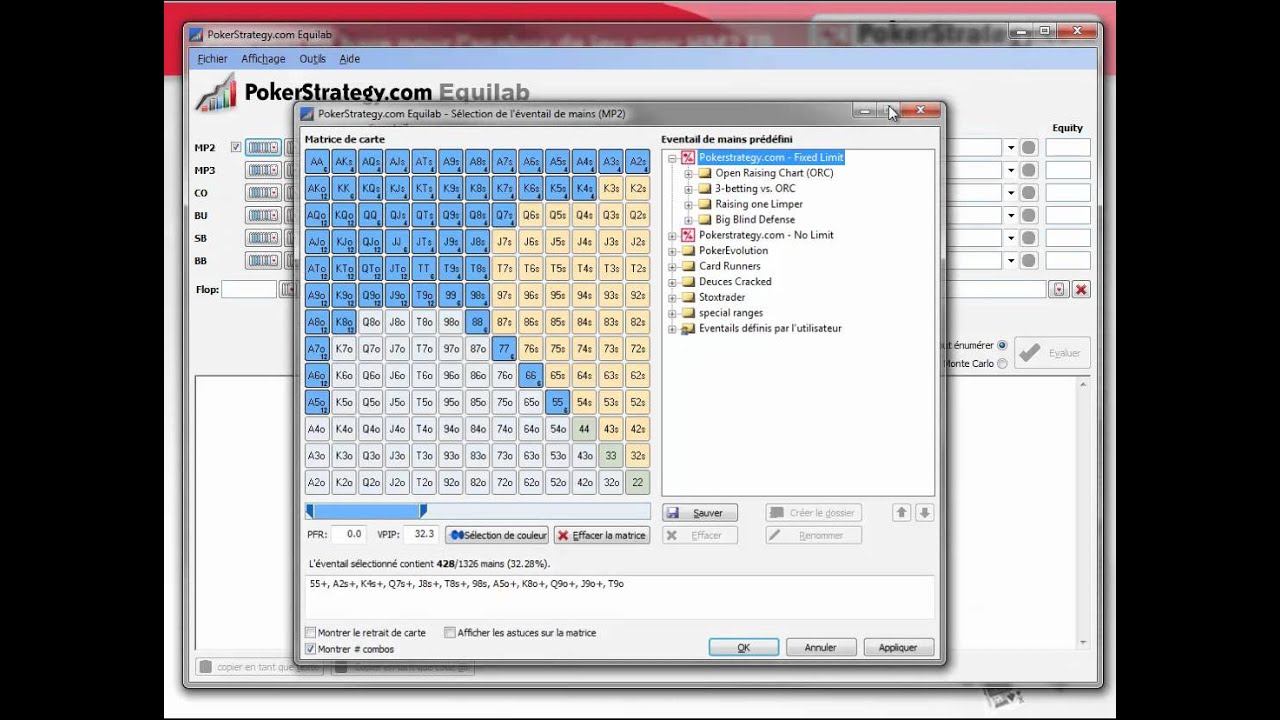Toggle the 44 pair cell in matrix
Screen dimensions: 1280x720
click(584, 430)
